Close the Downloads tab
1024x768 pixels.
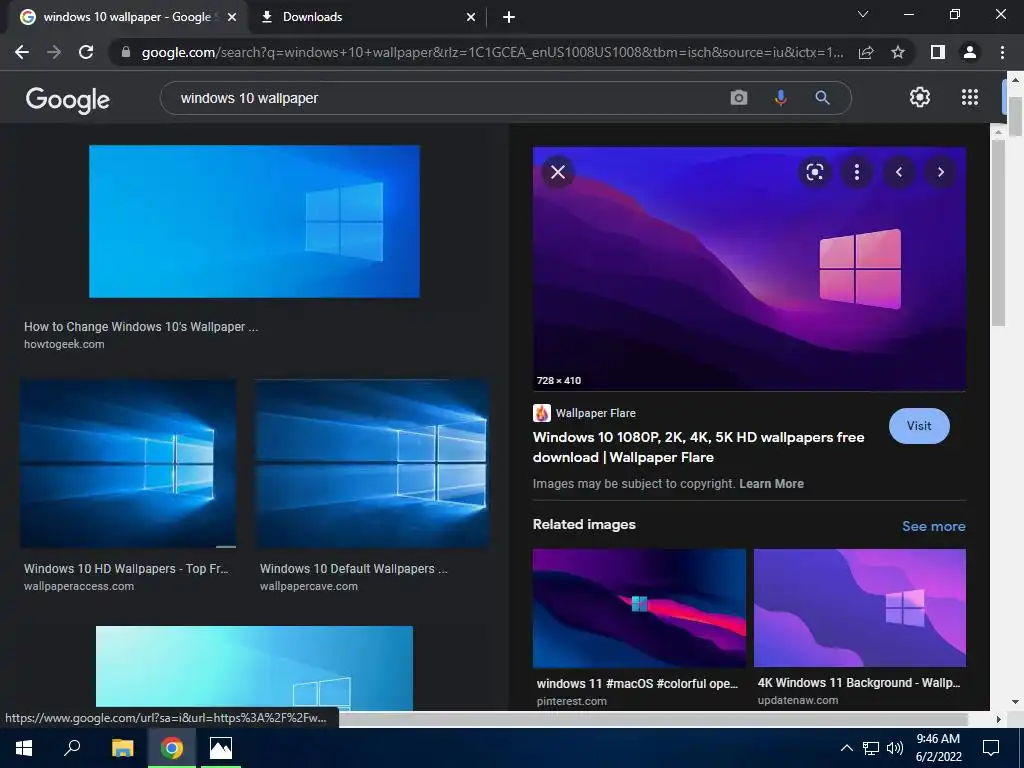point(471,17)
